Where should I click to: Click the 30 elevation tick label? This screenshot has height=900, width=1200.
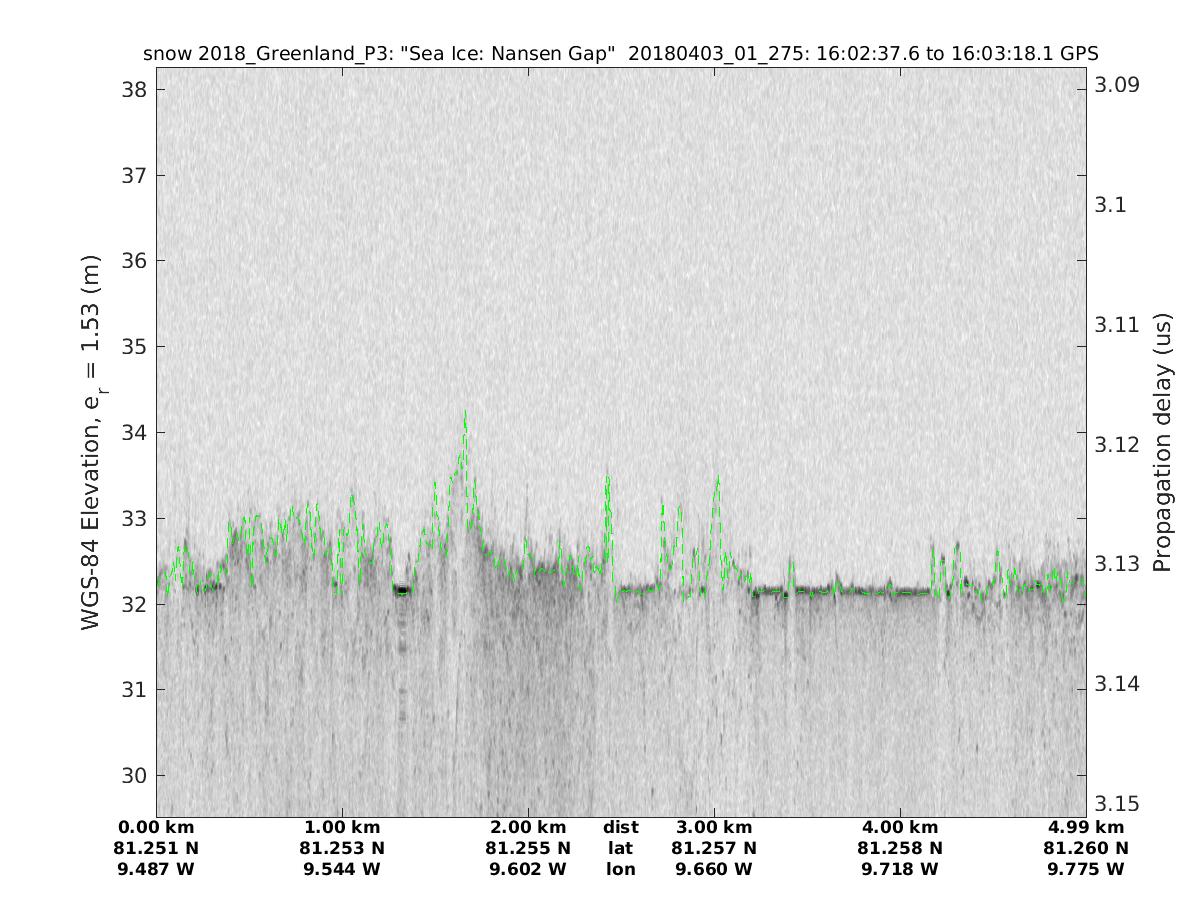tap(132, 776)
